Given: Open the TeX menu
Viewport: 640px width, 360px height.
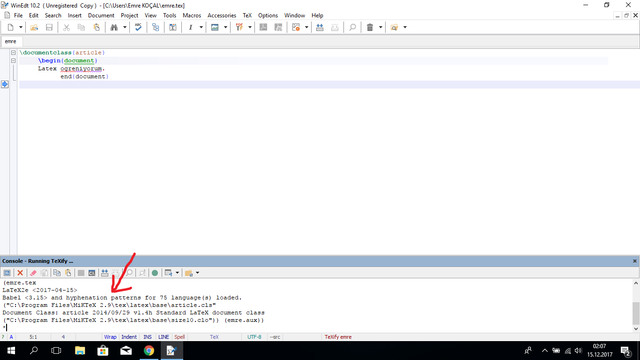Looking at the screenshot, I should pos(247,16).
